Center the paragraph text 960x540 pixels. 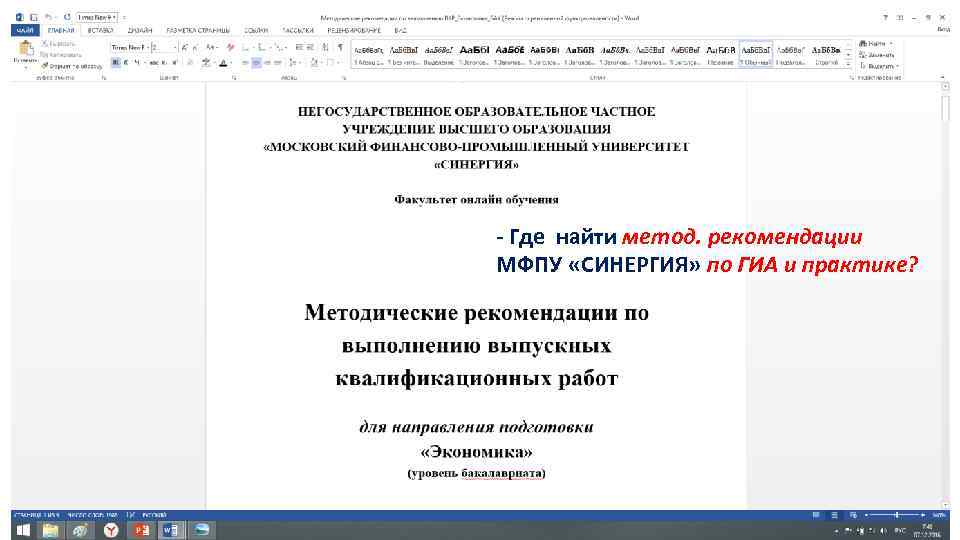coord(256,62)
